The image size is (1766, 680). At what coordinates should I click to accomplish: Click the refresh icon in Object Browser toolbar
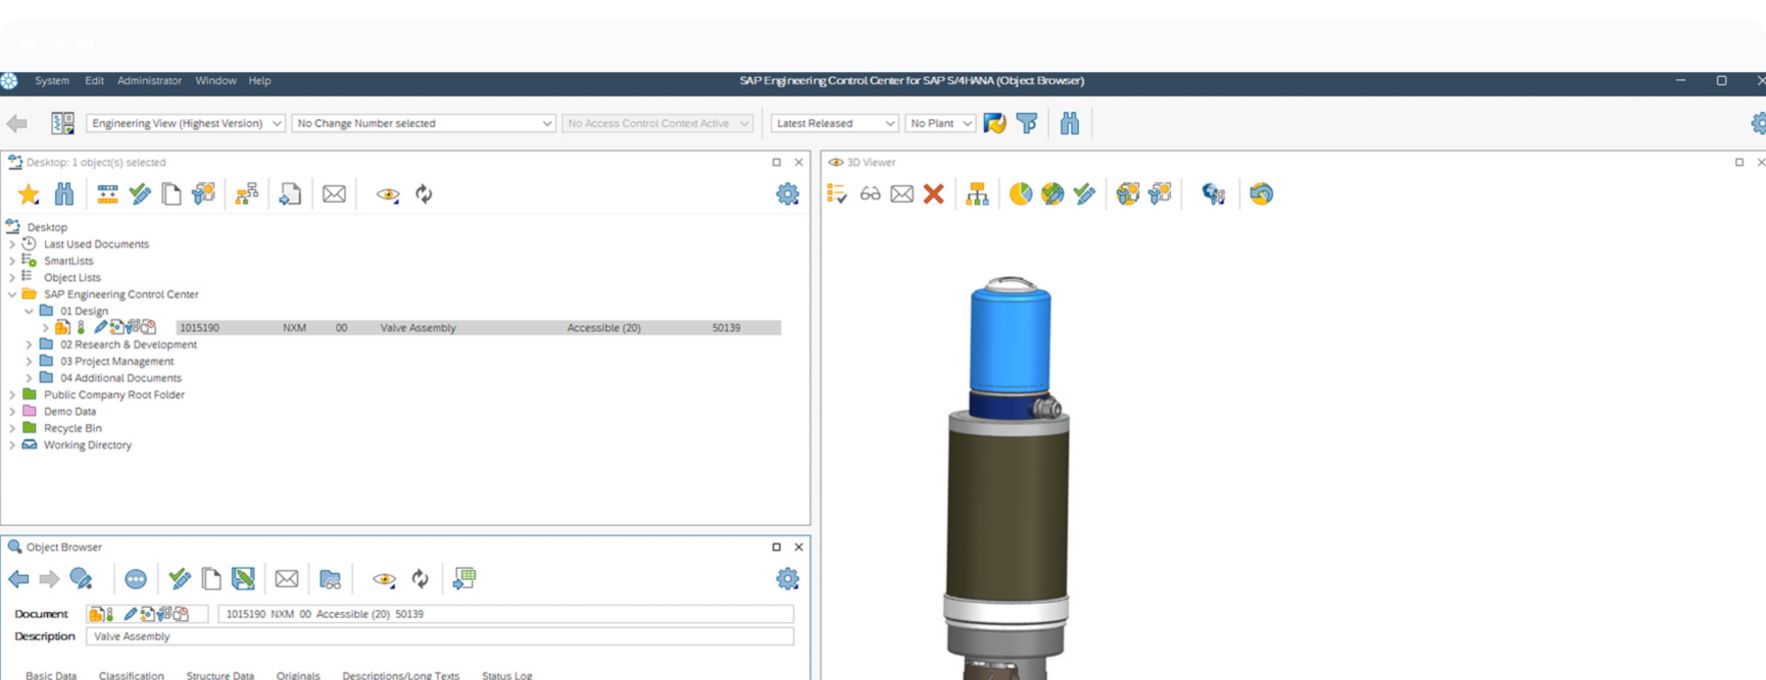point(420,579)
